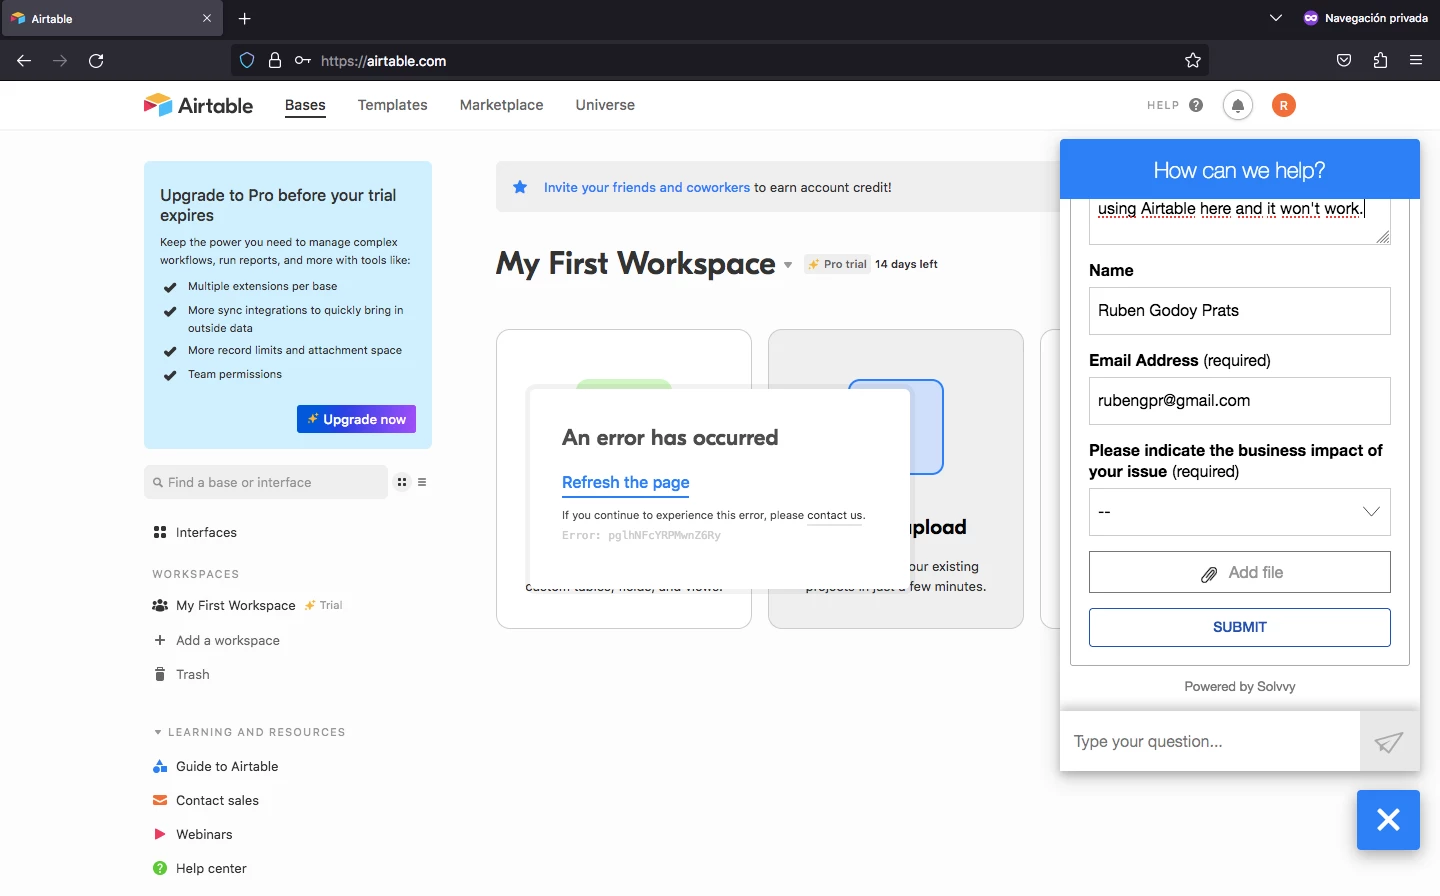Click the Name input field

1240,311
